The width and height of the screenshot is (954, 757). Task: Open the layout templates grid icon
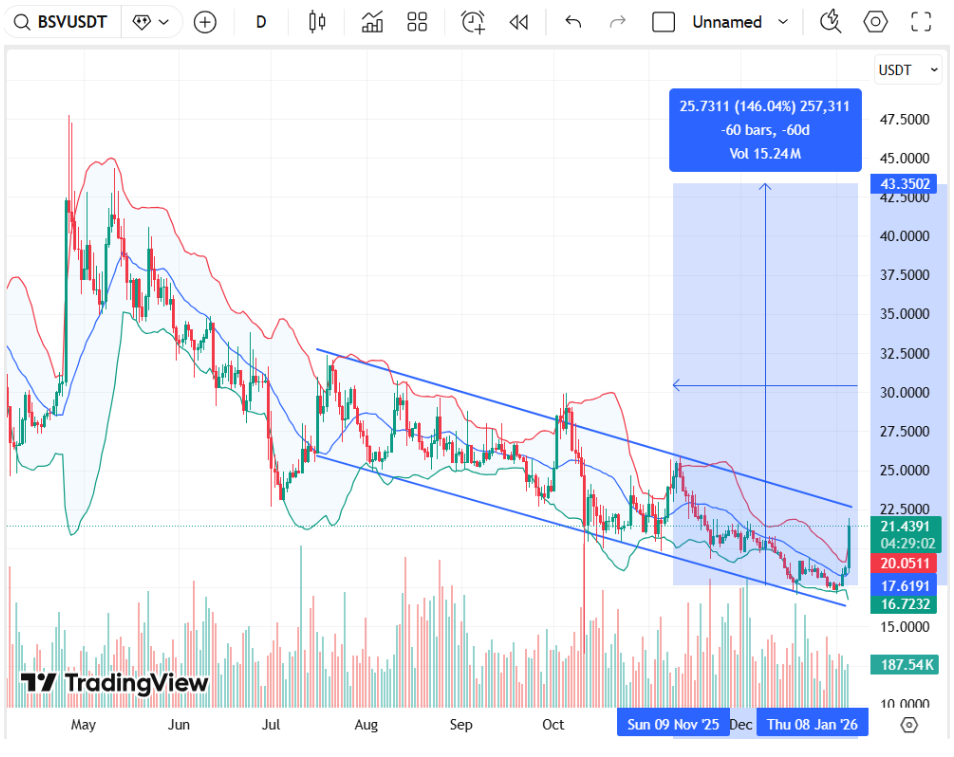[417, 22]
